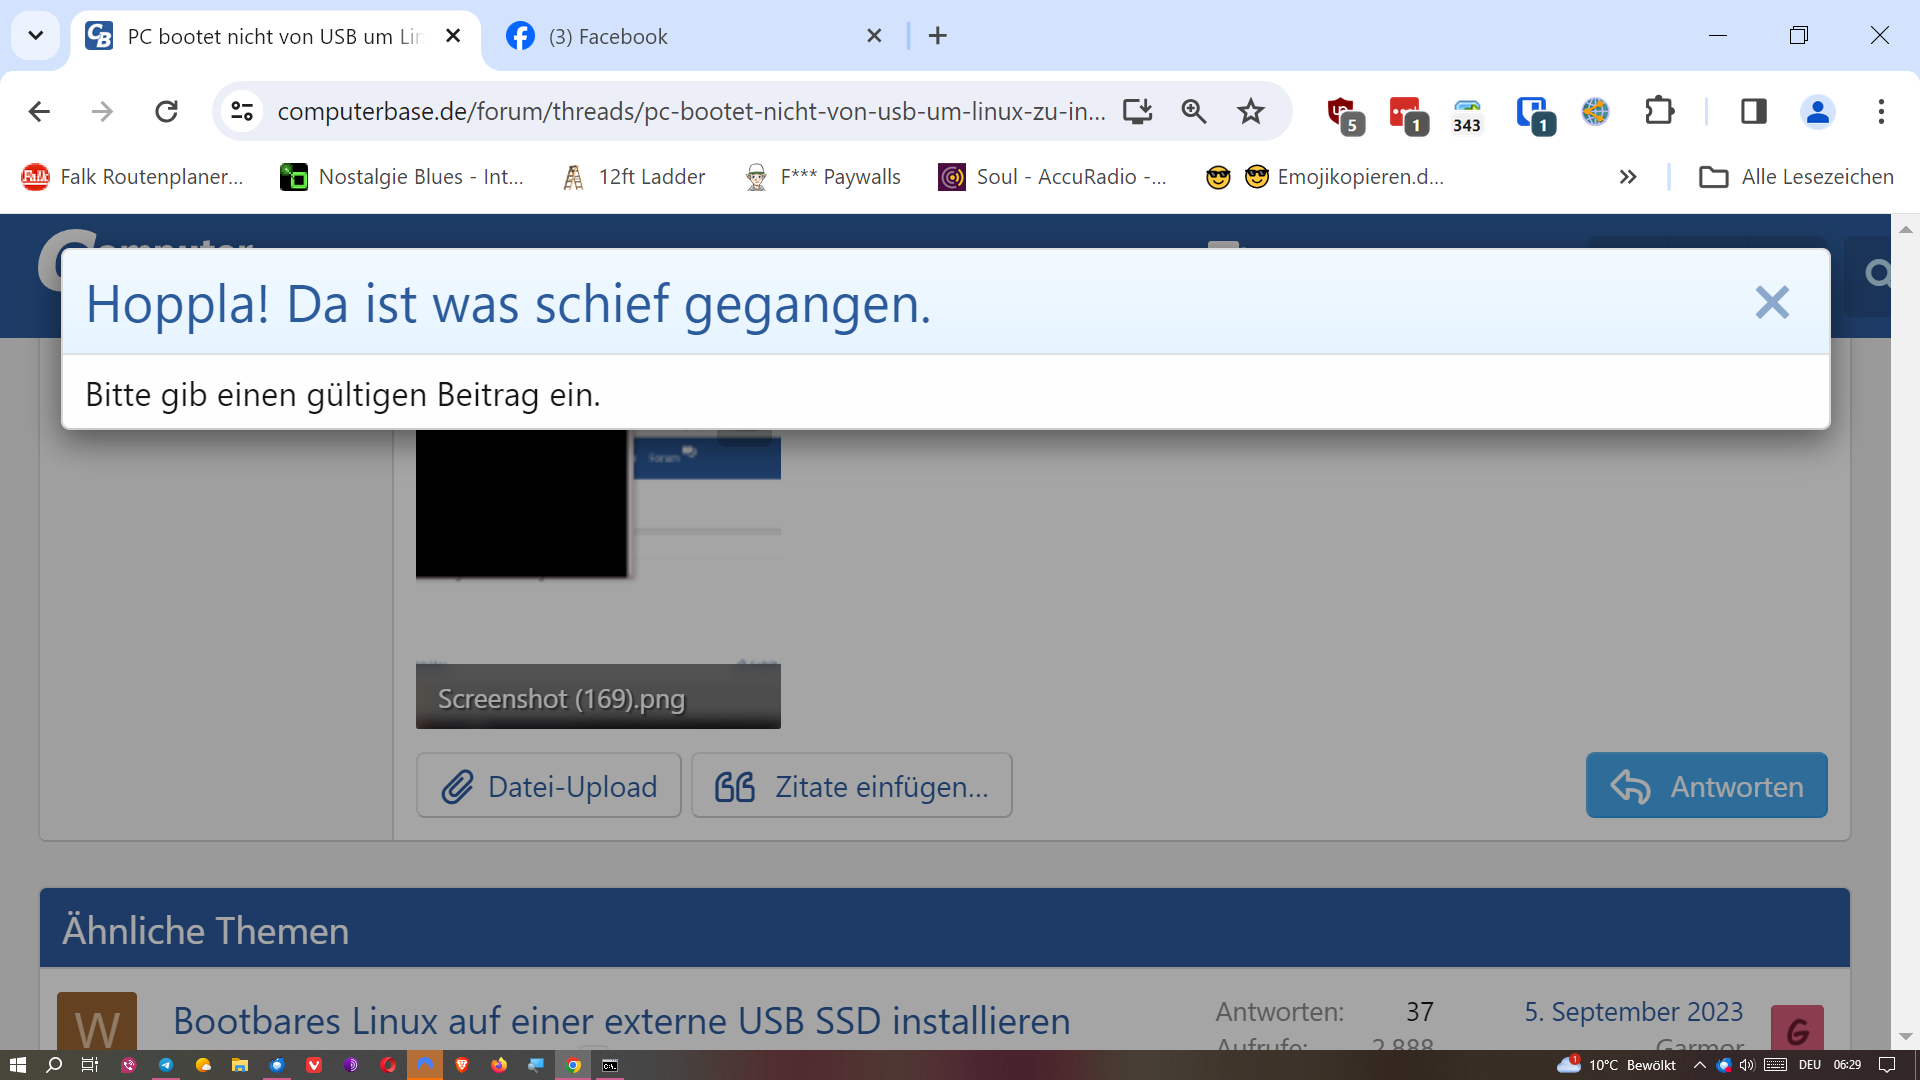The image size is (1920, 1080).
Task: Click Screenshot (169).png attachment thumbnail
Action: coord(598,578)
